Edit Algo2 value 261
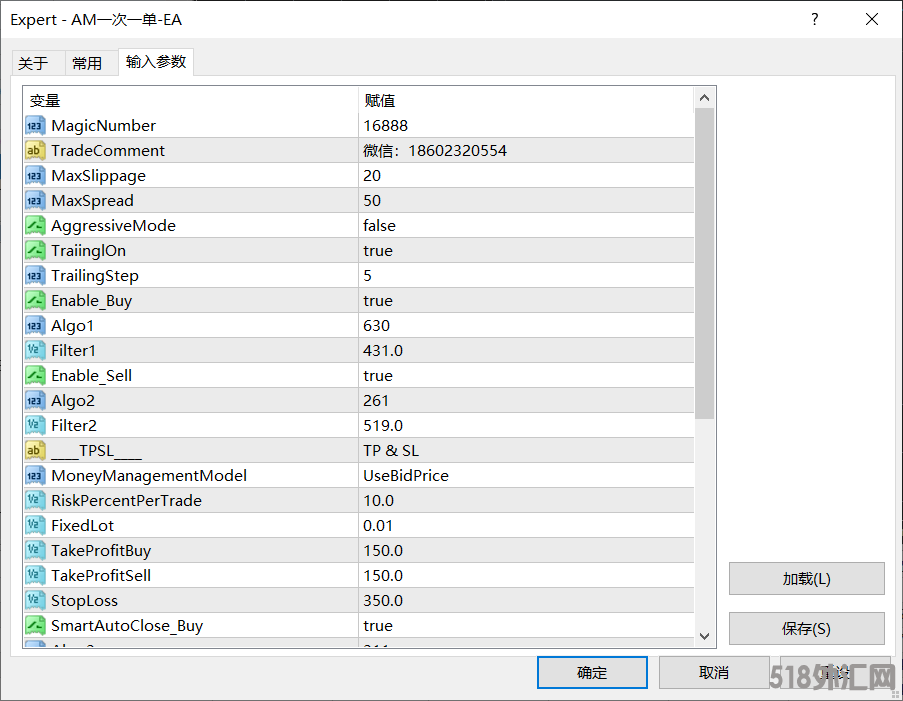The image size is (903, 701). [526, 401]
